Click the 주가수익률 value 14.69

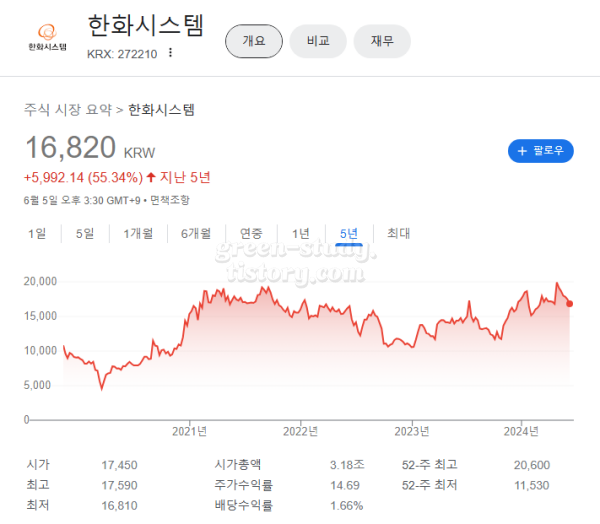tap(345, 485)
